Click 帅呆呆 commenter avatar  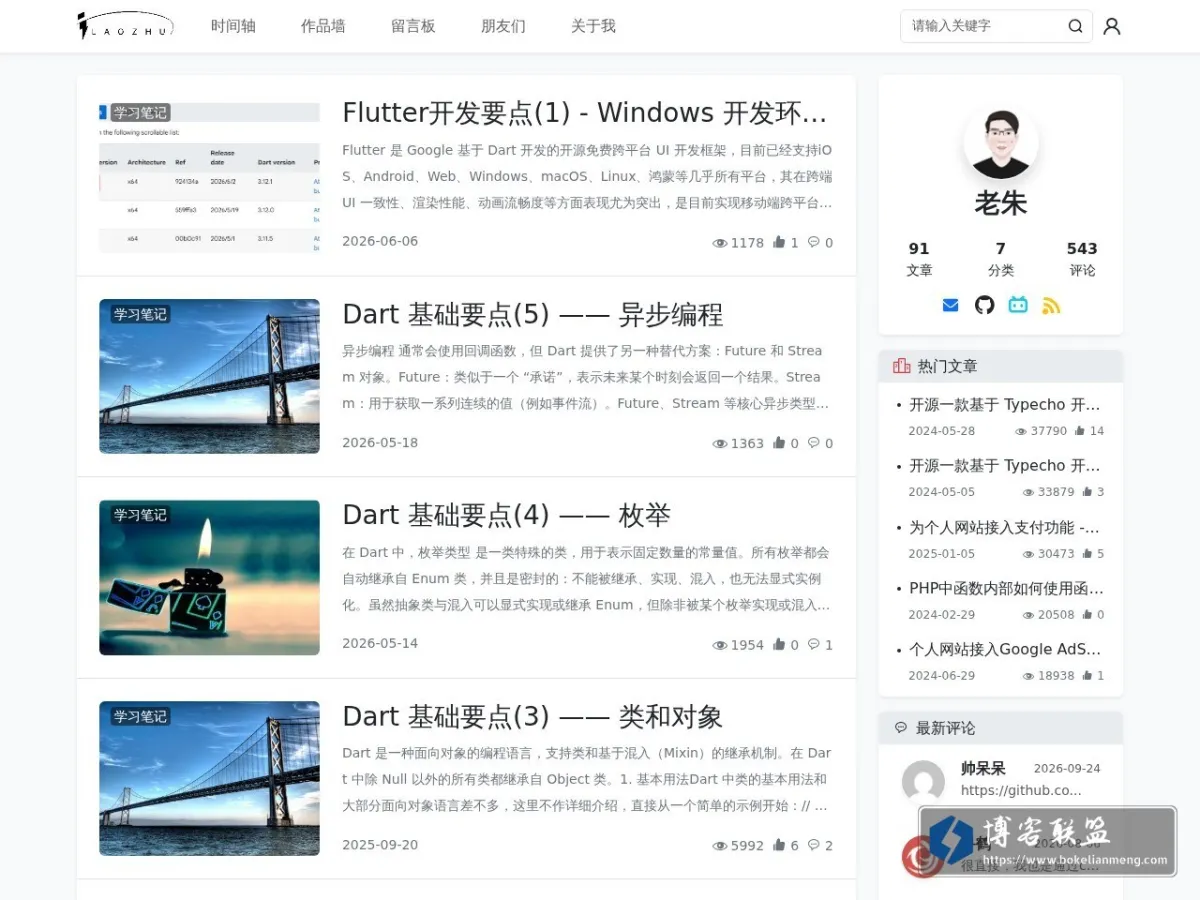pos(923,782)
